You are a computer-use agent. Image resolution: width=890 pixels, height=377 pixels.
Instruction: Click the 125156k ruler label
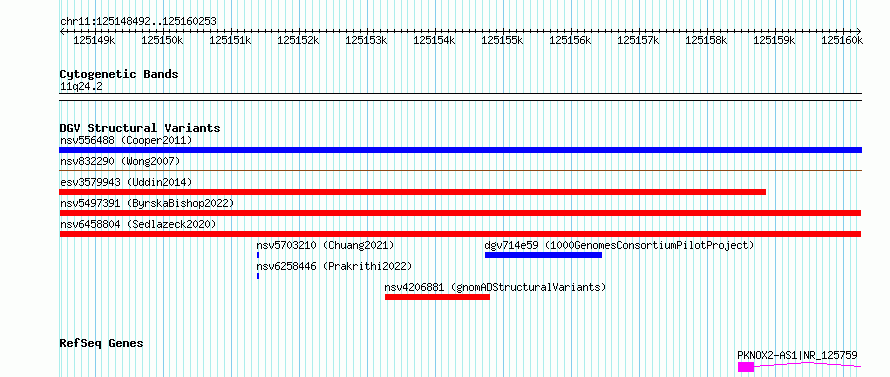click(x=571, y=40)
